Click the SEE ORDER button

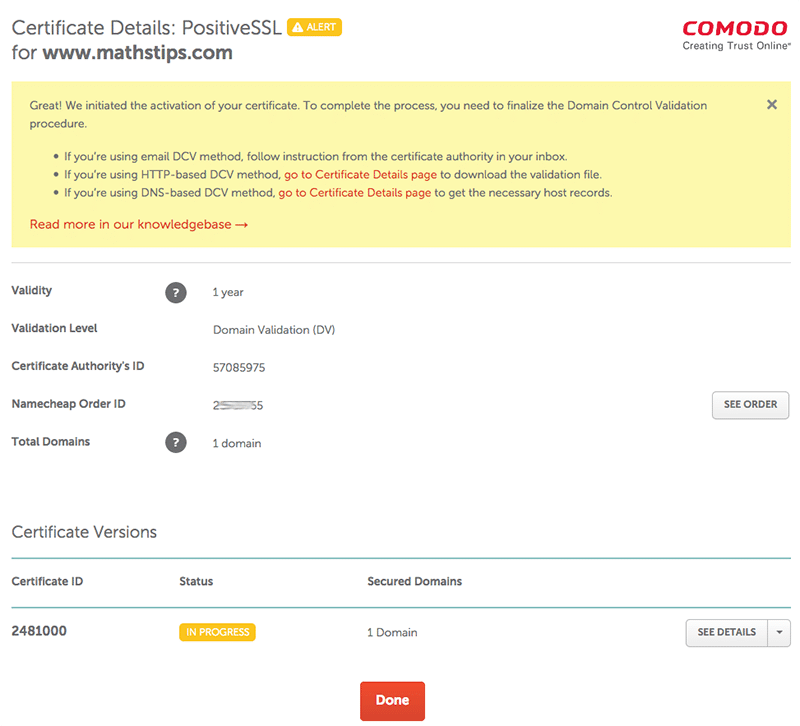(750, 405)
